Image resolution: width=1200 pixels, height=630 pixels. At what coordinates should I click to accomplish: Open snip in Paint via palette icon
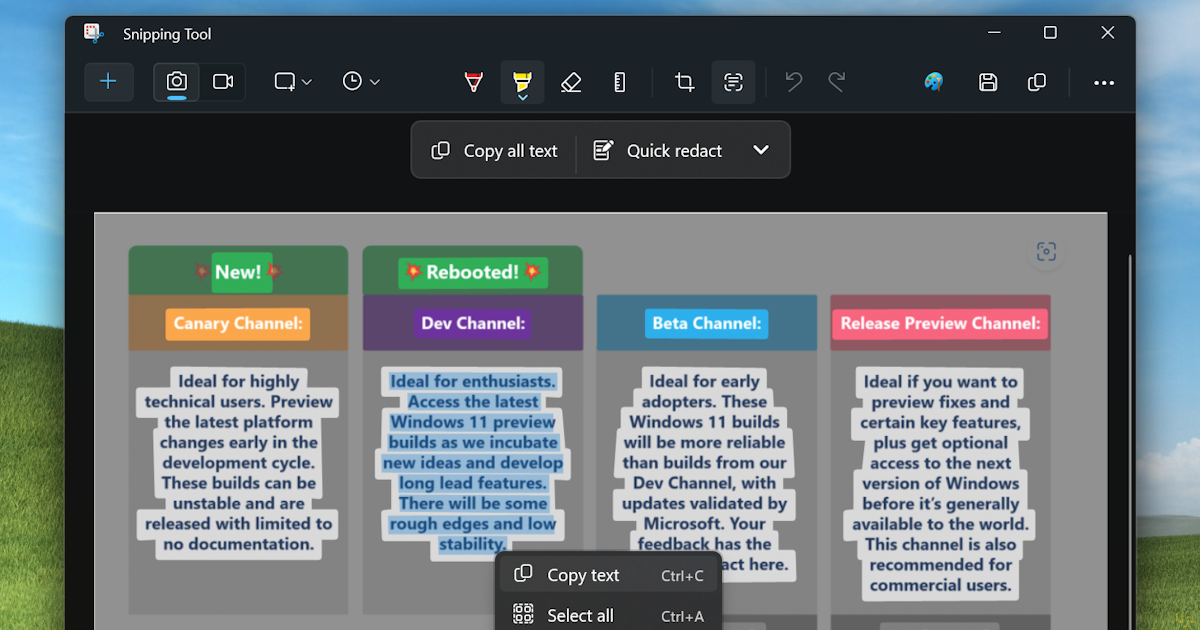934,82
